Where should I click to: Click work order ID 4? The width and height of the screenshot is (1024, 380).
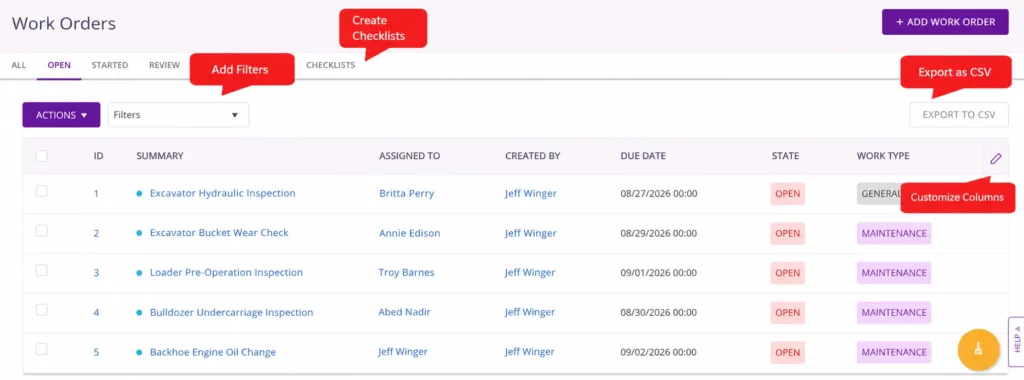[x=96, y=313]
